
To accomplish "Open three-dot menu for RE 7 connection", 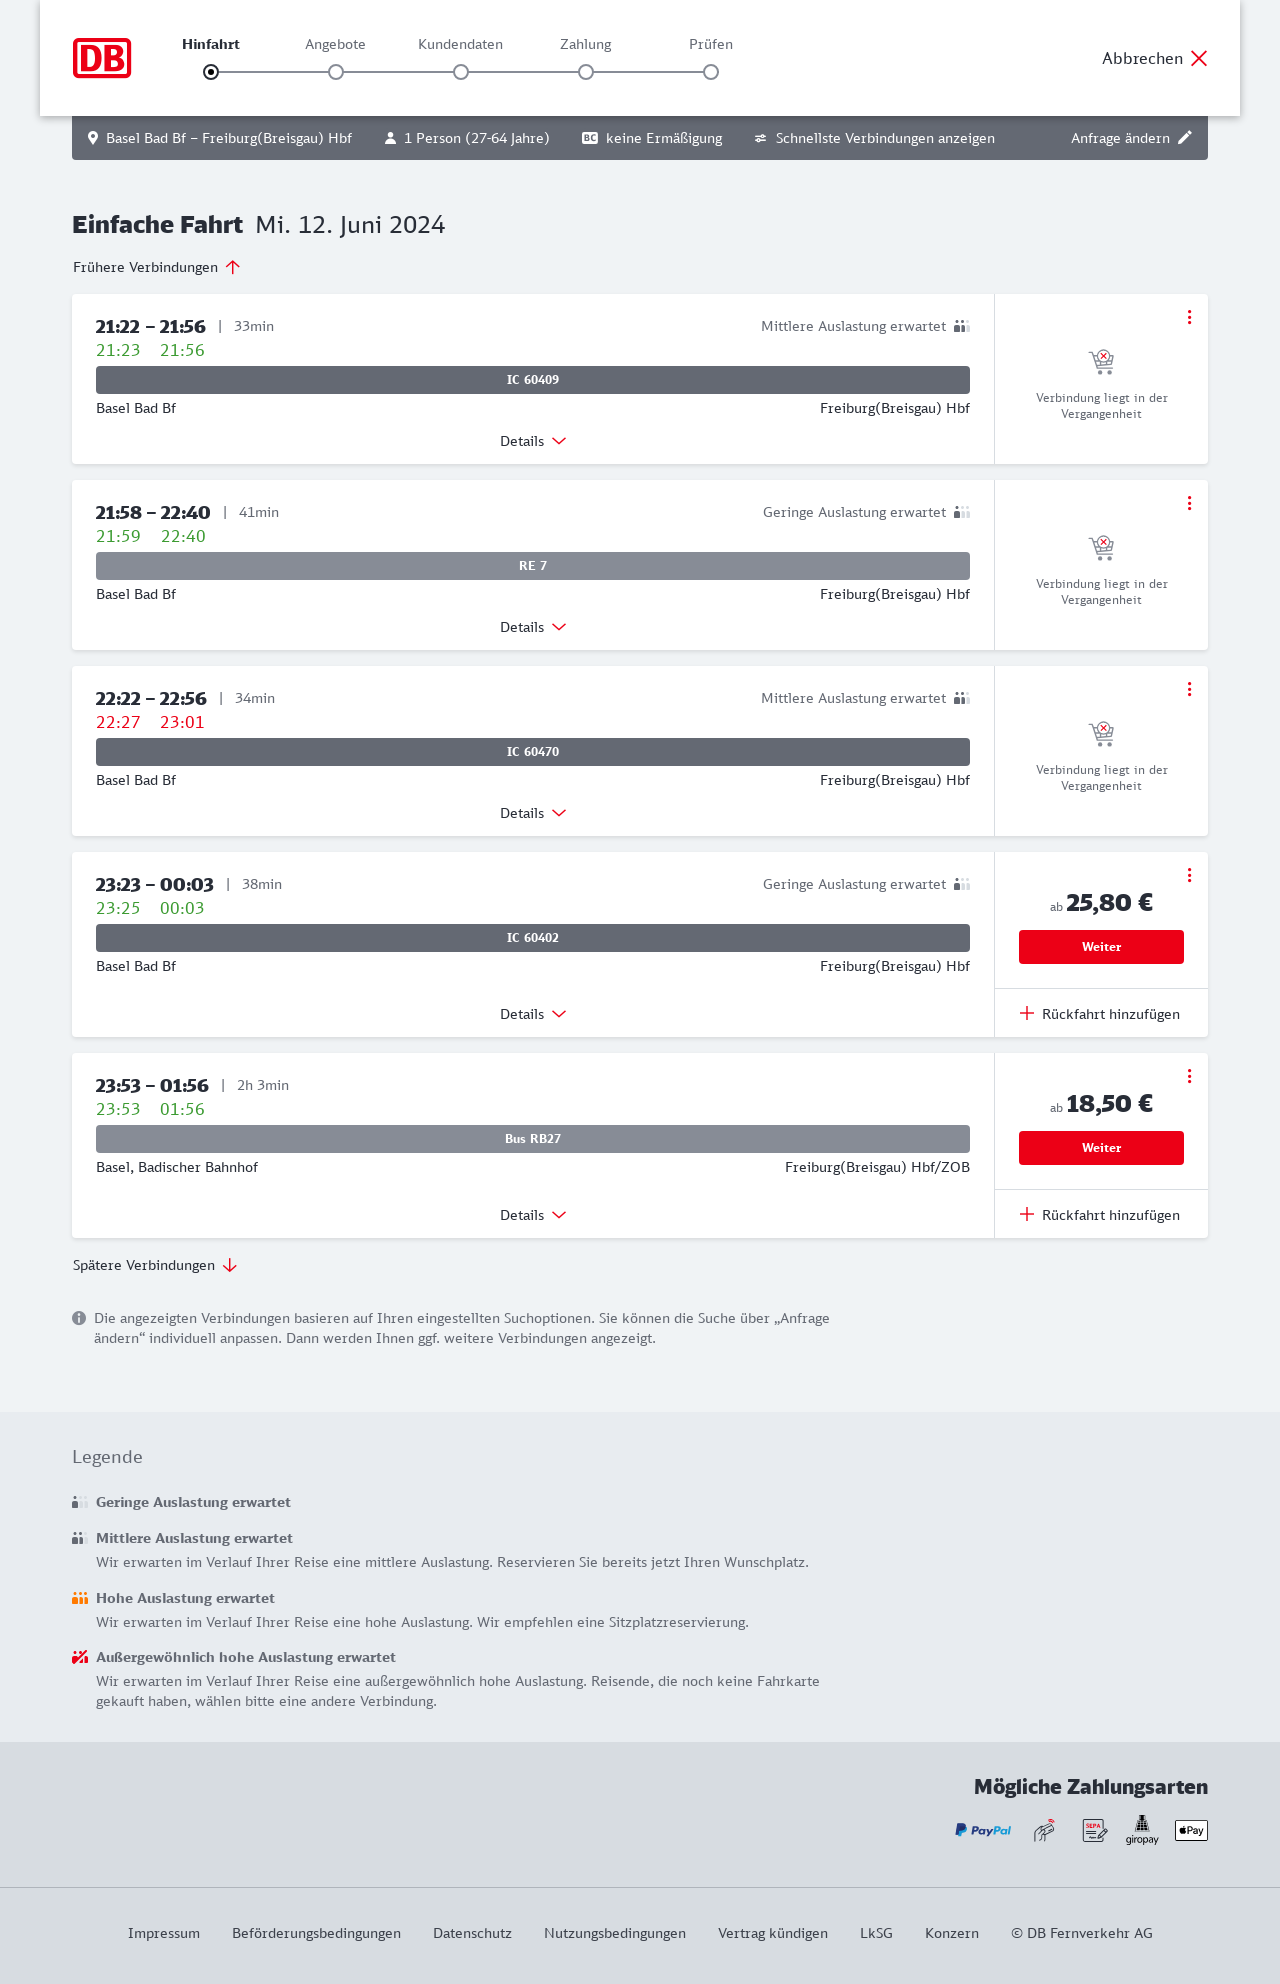I will pyautogui.click(x=1189, y=503).
